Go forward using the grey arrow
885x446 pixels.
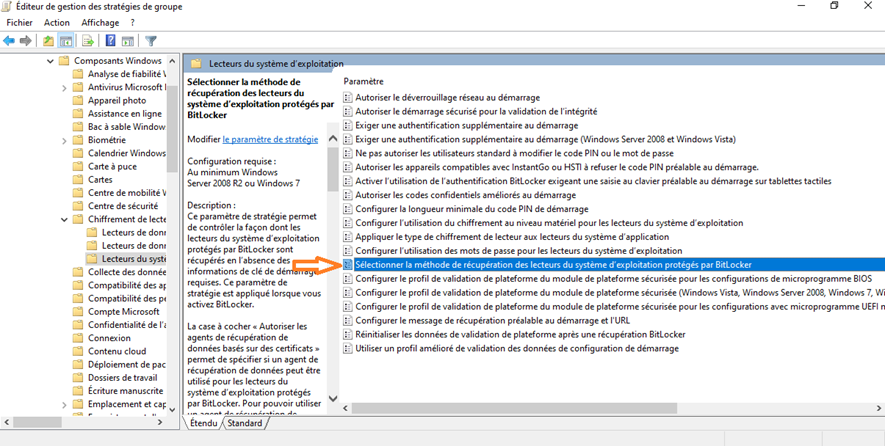pos(25,41)
